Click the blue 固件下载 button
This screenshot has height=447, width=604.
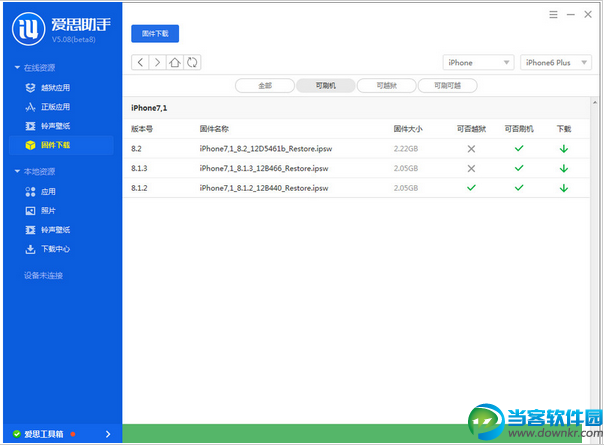point(155,34)
